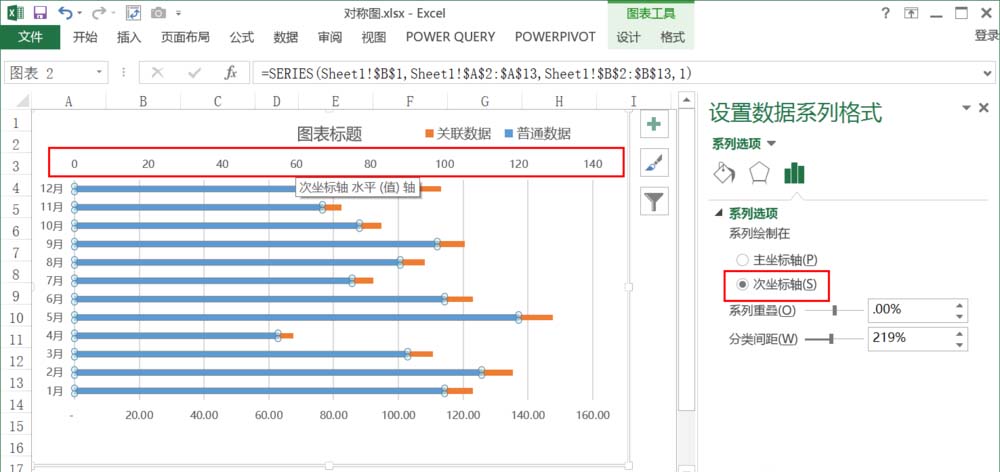The image size is (1000, 472).
Task: Click the worksheet vertical scrollbar up arrow
Action: (x=686, y=101)
